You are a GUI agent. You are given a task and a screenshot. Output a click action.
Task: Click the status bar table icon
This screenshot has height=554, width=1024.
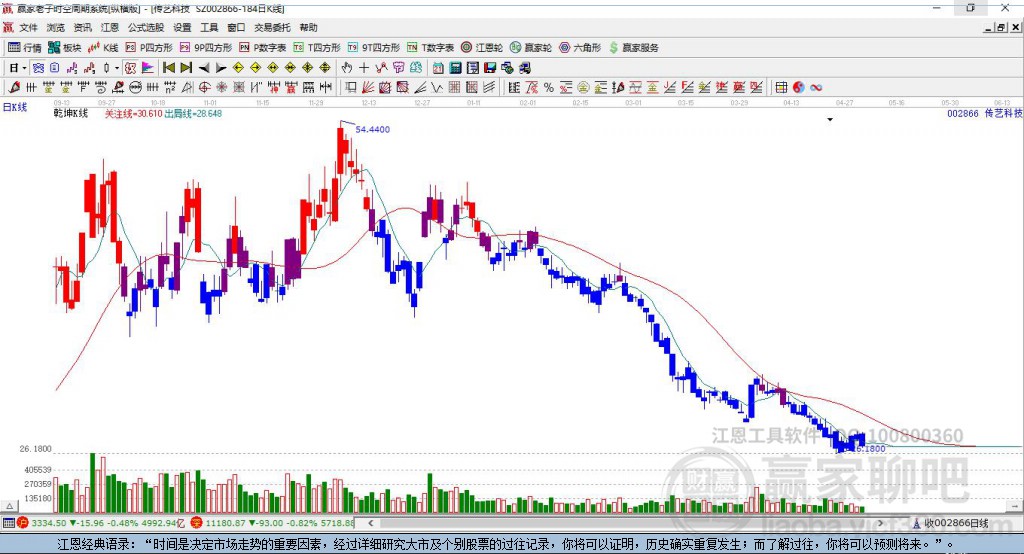point(8,523)
